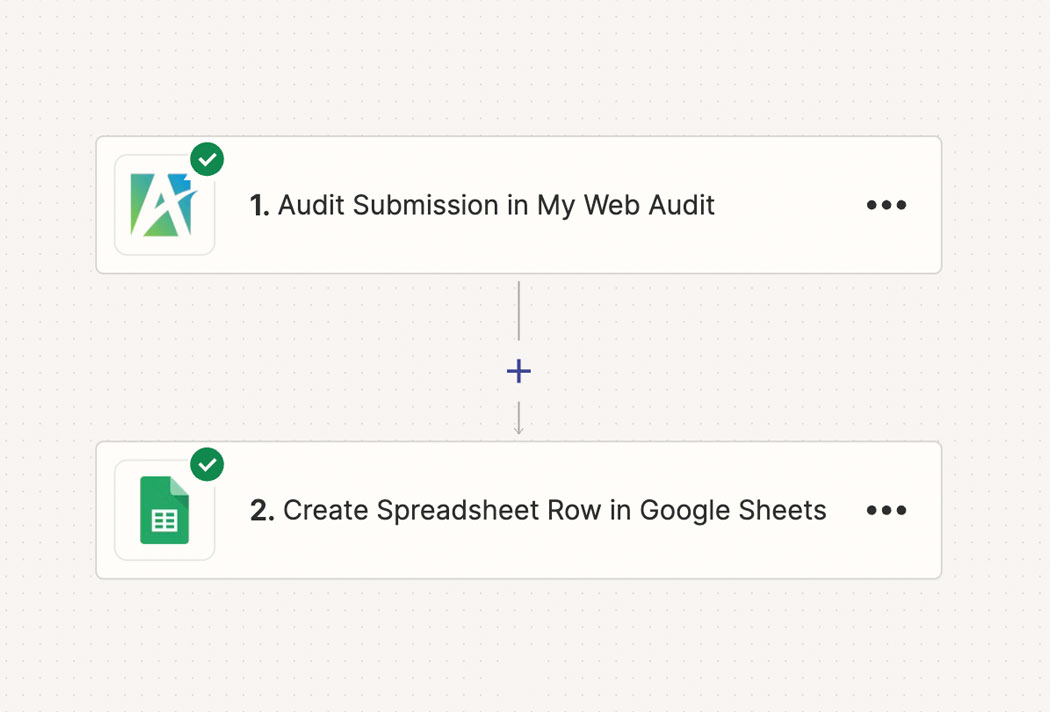
Task: Click step number 2 label
Action: (x=258, y=510)
